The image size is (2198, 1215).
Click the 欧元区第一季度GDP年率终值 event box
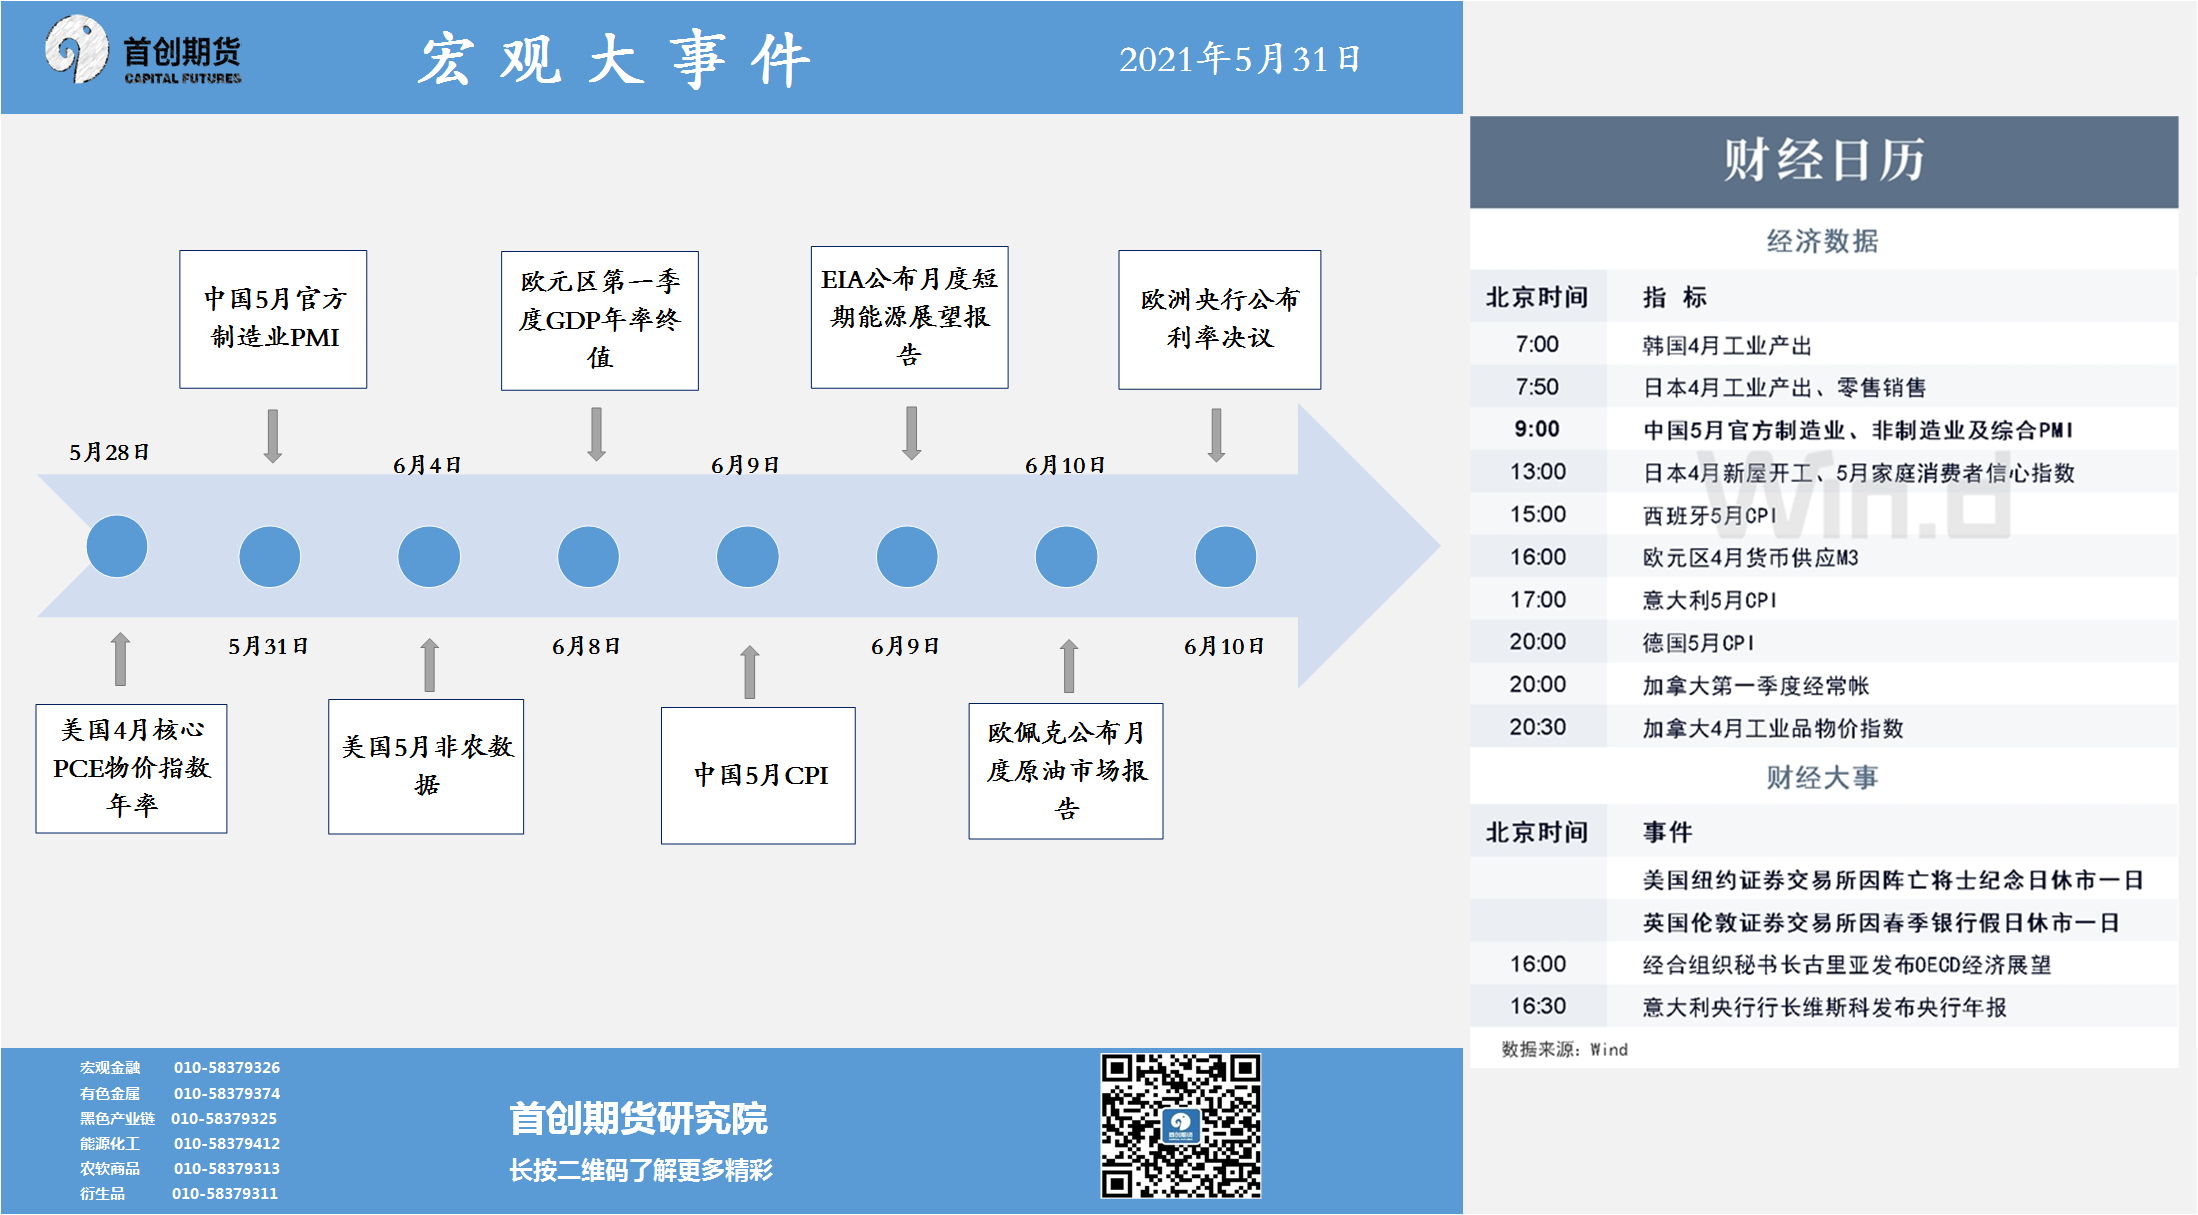point(599,320)
